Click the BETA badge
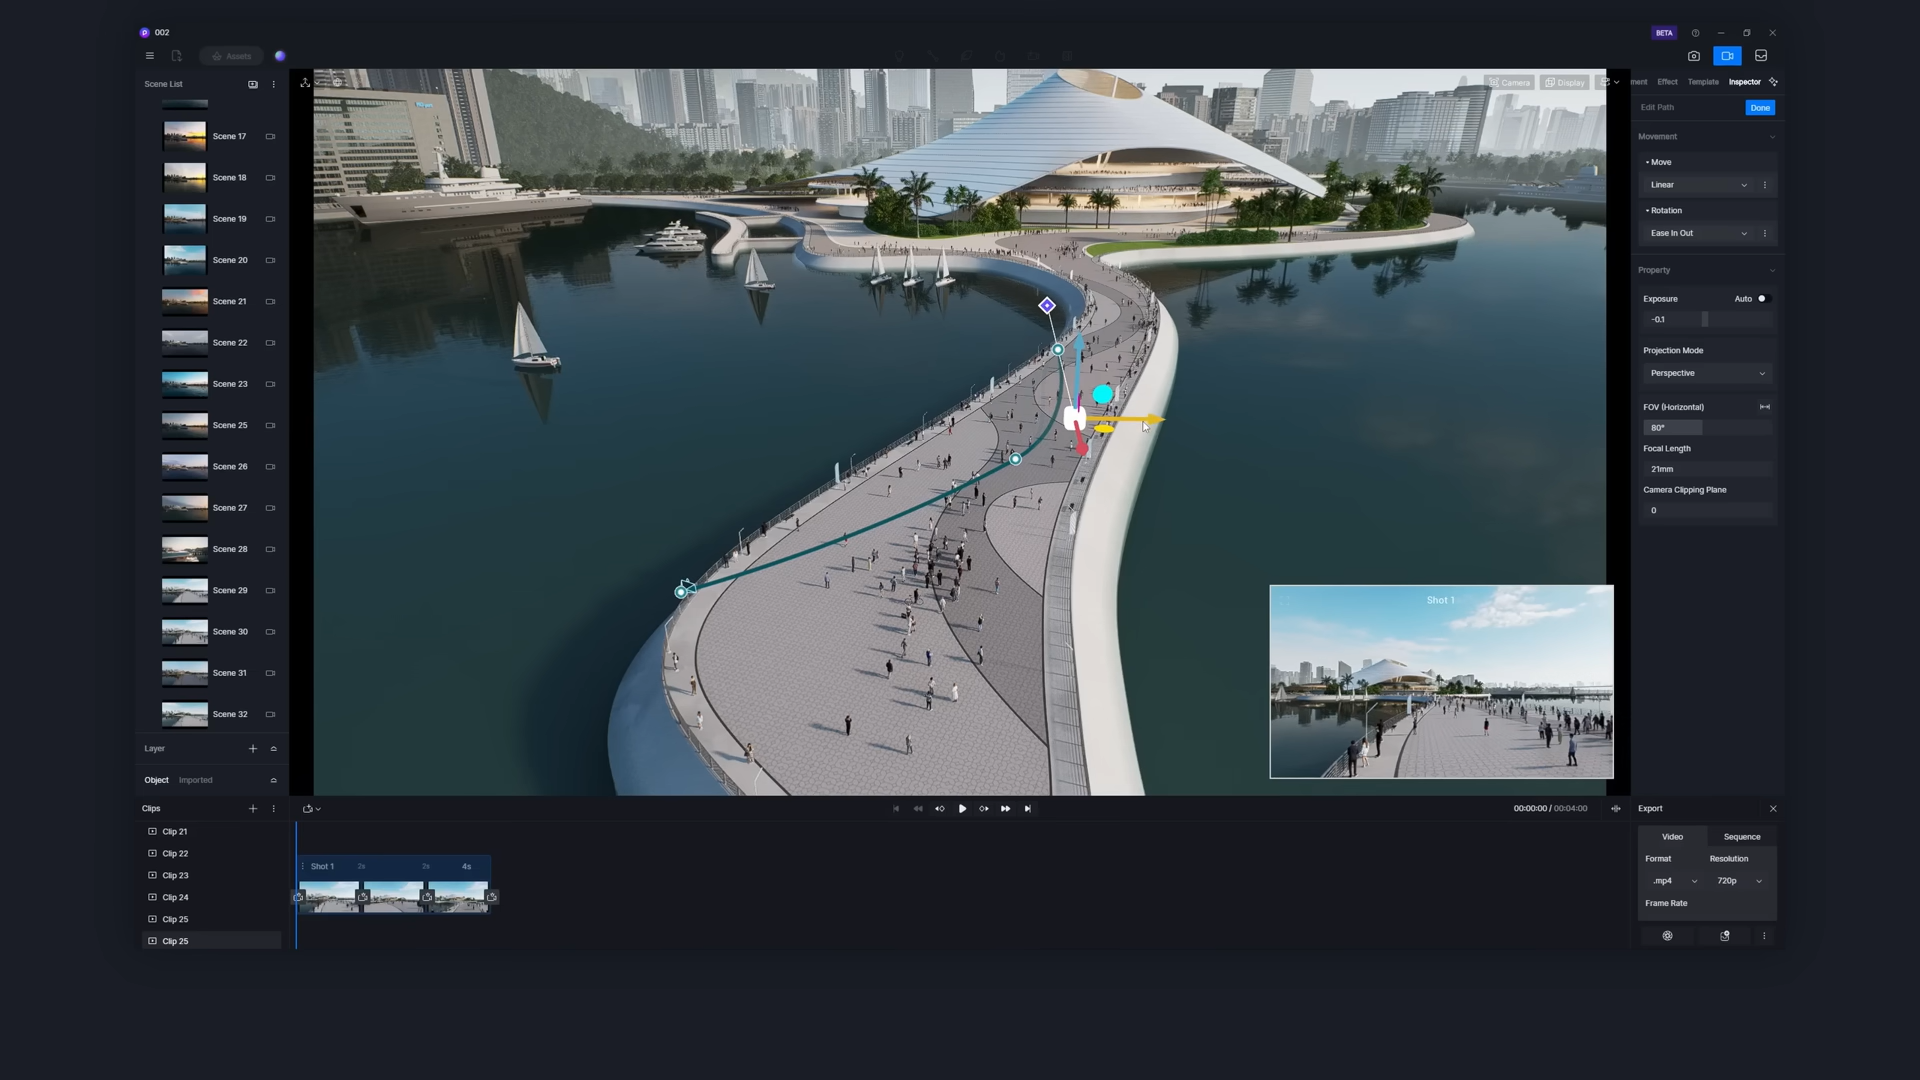 tap(1664, 33)
